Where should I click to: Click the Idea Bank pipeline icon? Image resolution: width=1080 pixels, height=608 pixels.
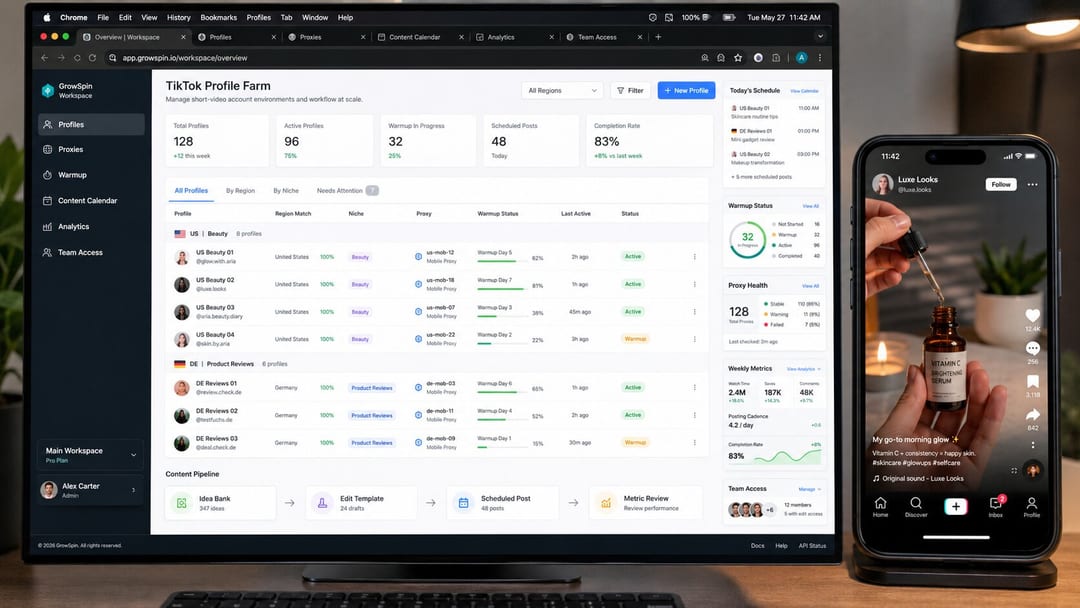coord(182,503)
